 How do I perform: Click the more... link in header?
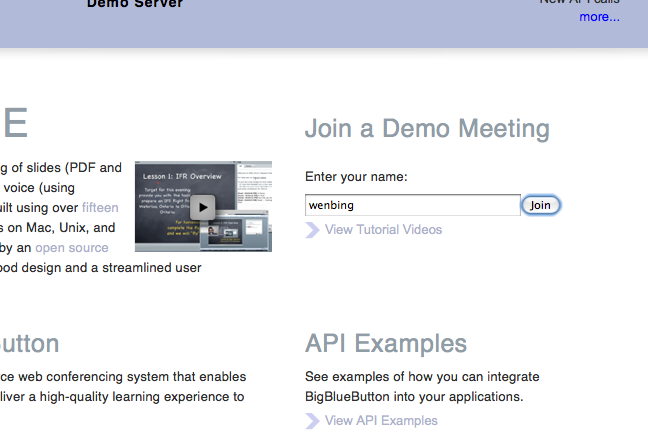click(599, 17)
